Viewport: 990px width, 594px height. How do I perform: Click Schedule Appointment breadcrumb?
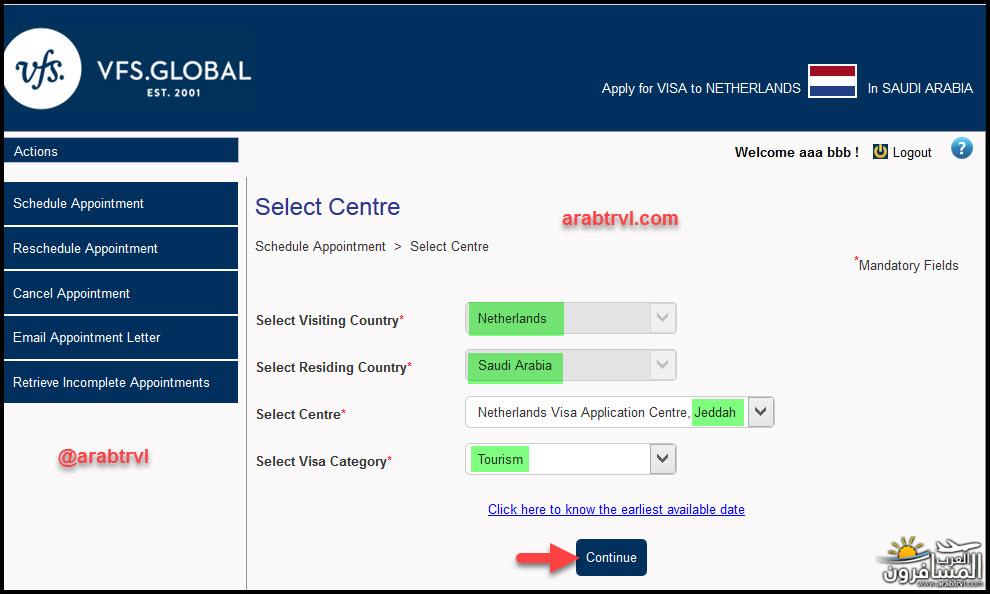[320, 246]
